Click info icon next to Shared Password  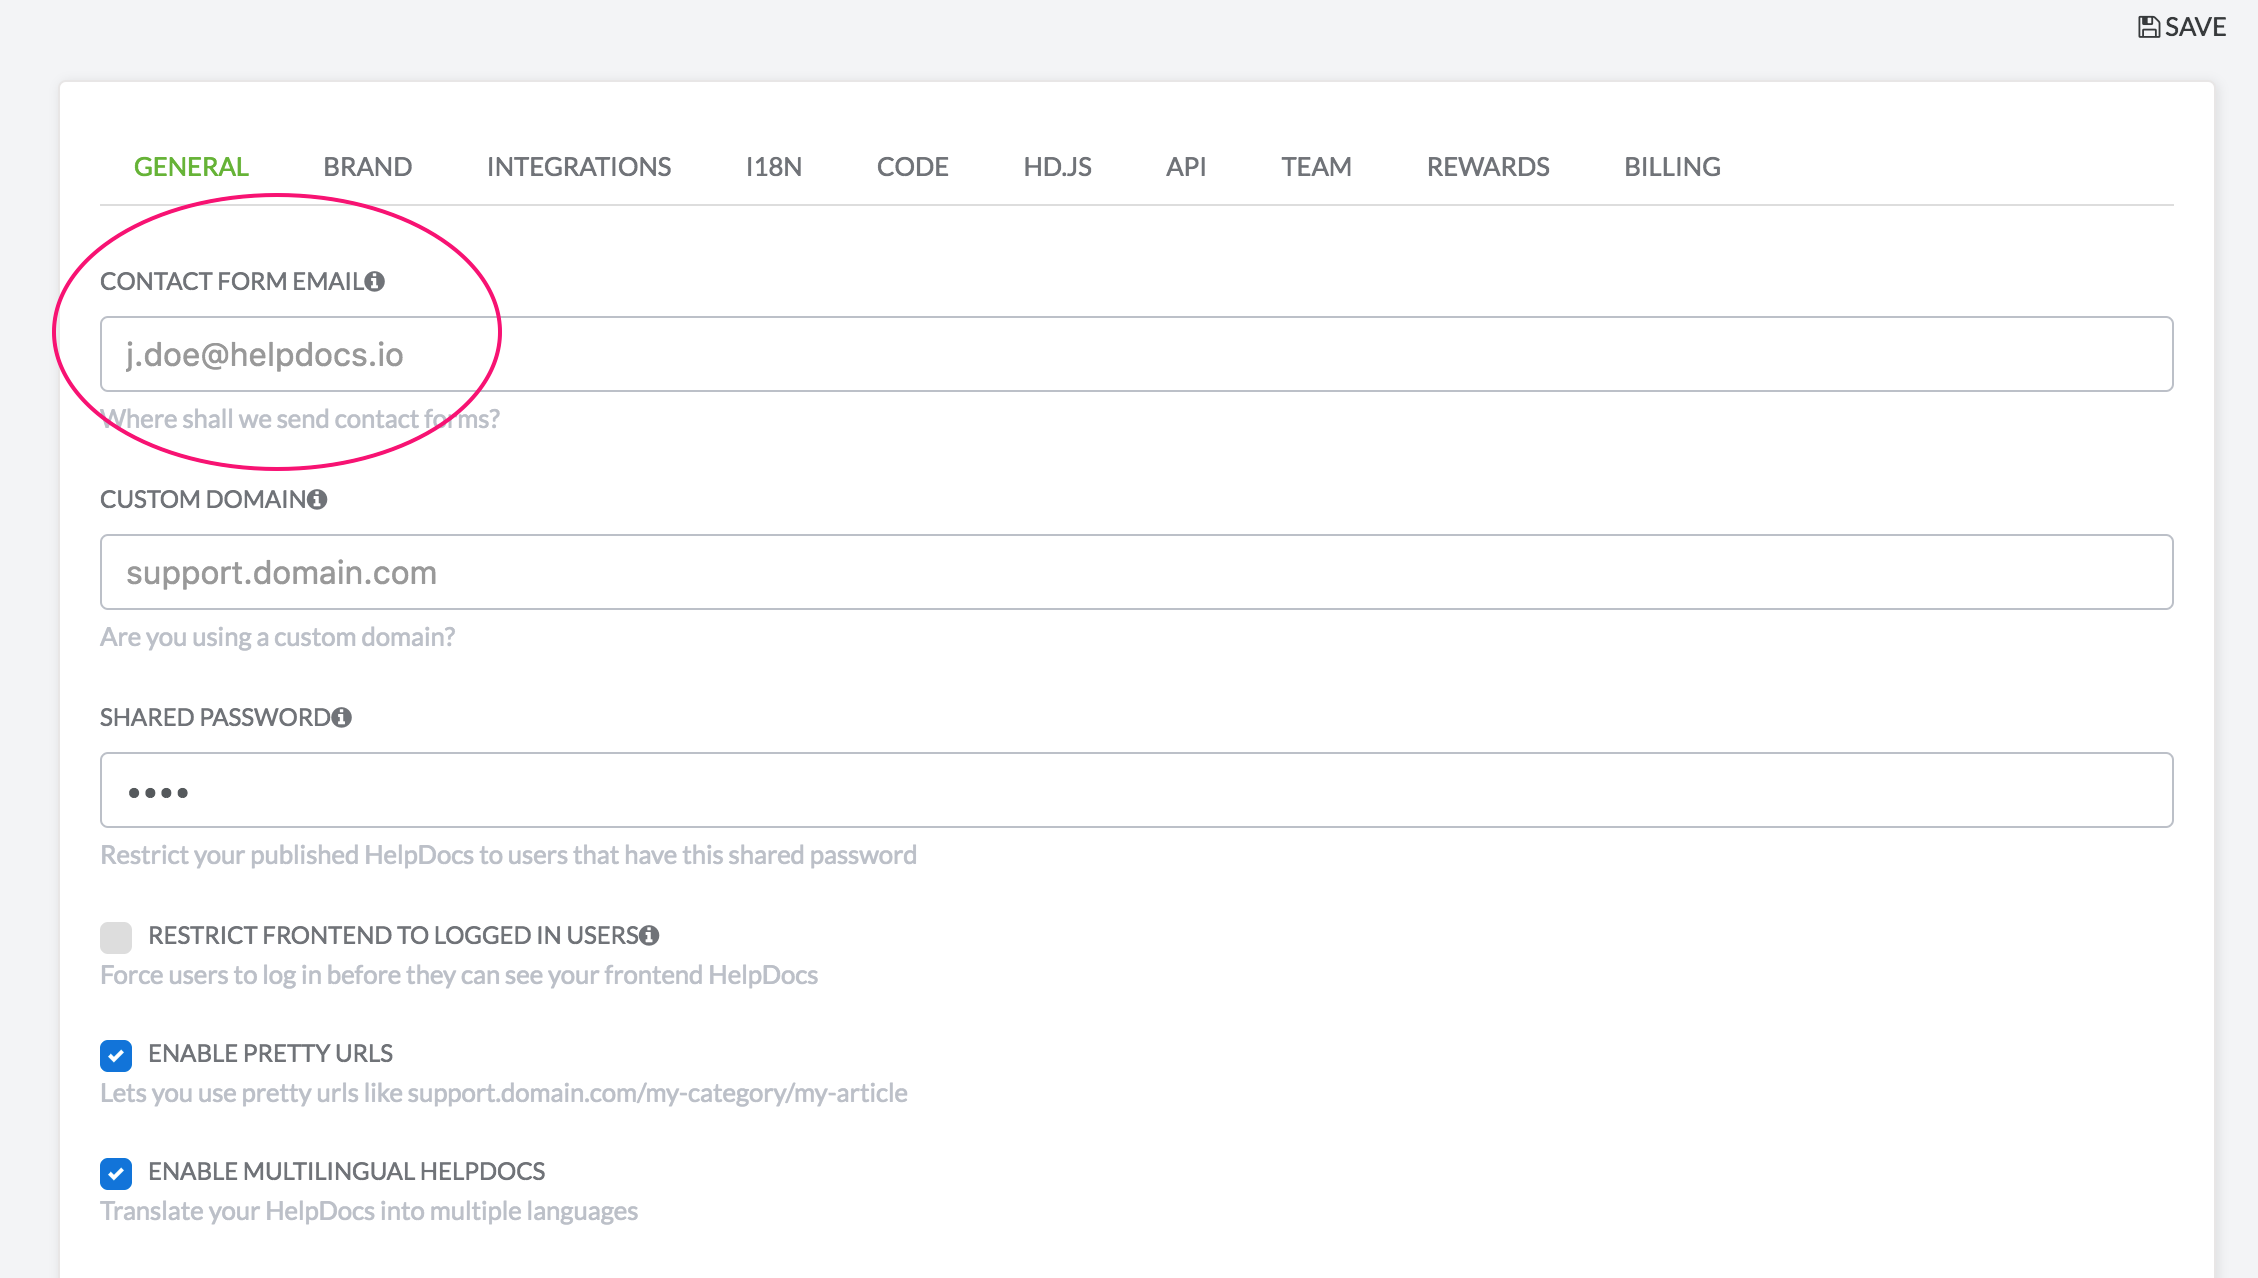point(342,717)
